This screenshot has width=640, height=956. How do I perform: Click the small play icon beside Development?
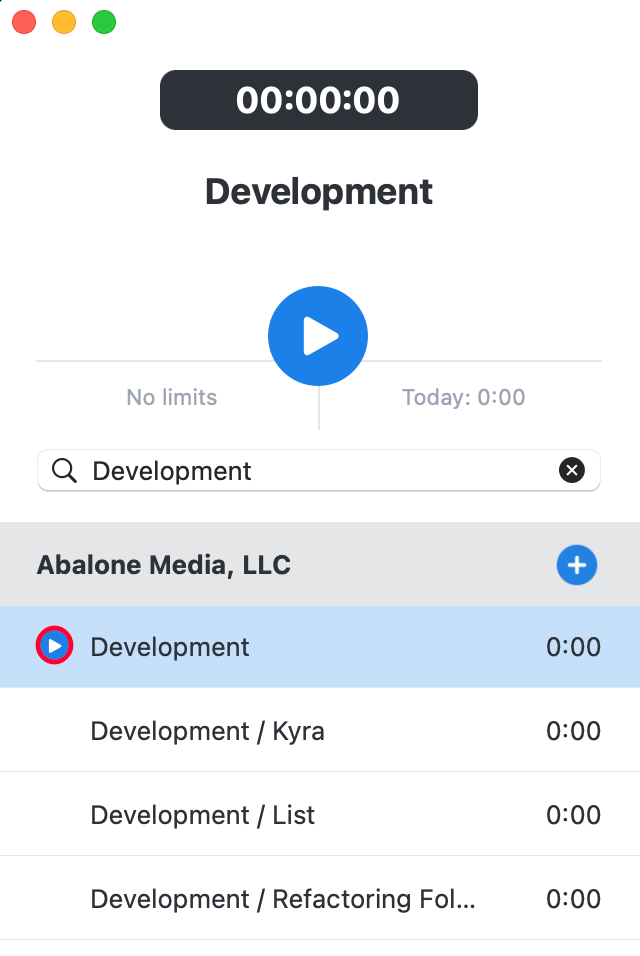(x=55, y=646)
